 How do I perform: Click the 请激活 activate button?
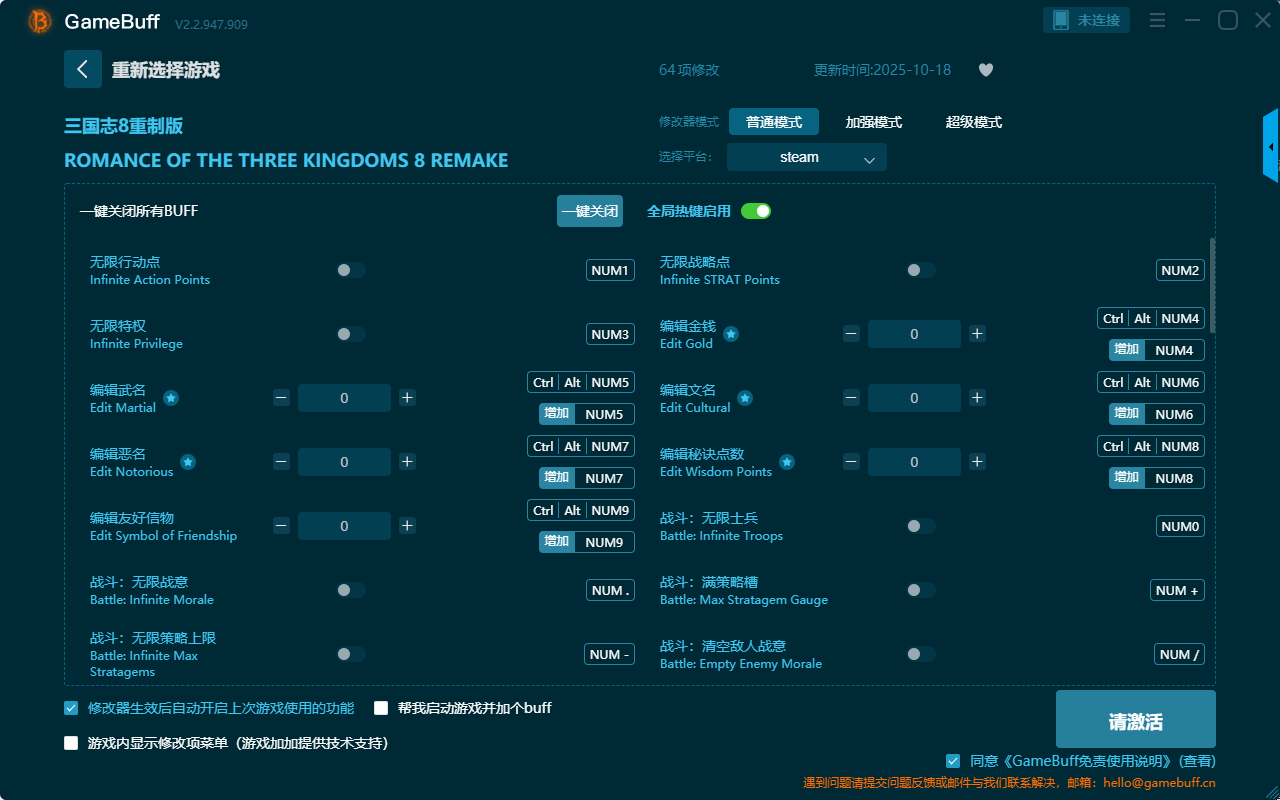tap(1135, 722)
